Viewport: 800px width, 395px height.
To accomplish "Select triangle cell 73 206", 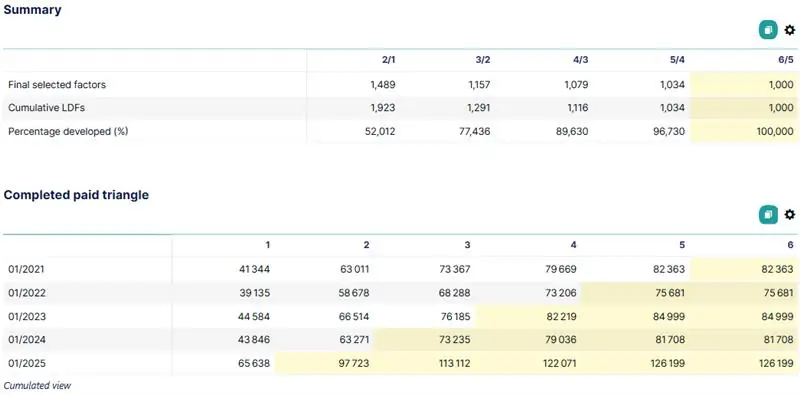I will point(561,292).
